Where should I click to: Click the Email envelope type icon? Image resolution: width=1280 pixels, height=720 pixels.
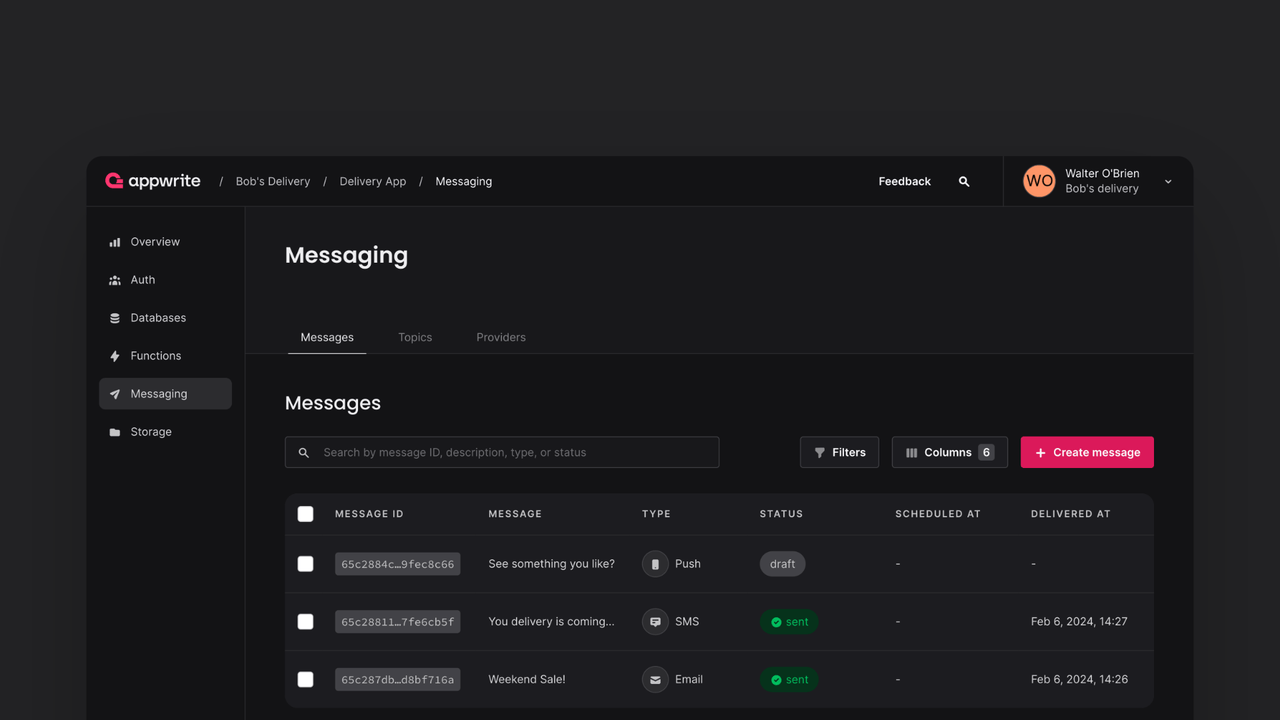pos(655,680)
